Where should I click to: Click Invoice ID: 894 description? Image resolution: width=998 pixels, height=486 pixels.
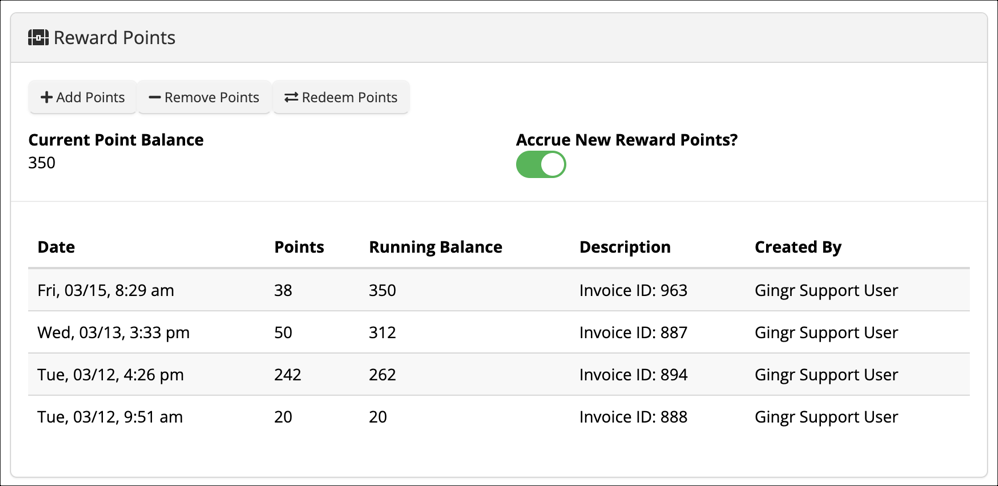click(x=633, y=375)
